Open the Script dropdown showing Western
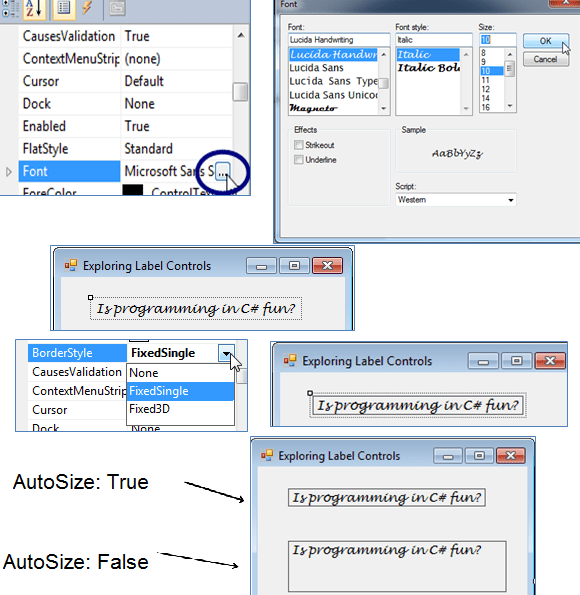The width and height of the screenshot is (580, 595). coord(456,200)
